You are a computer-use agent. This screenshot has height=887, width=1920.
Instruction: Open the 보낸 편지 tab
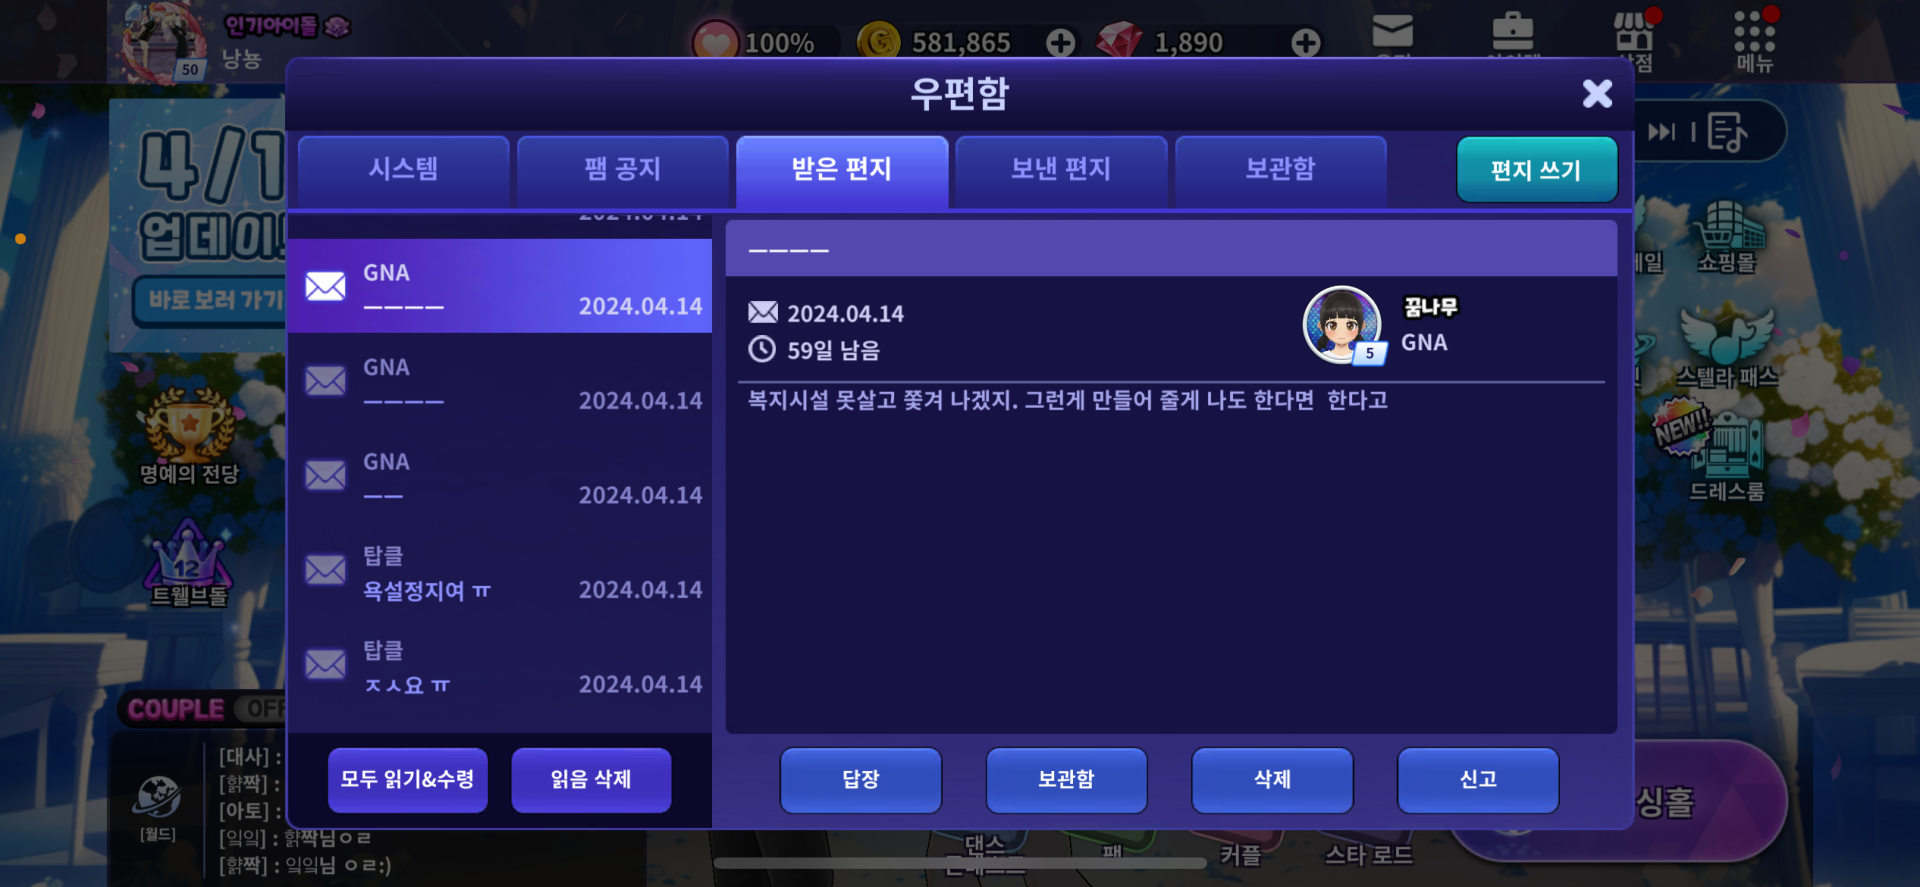(1061, 170)
